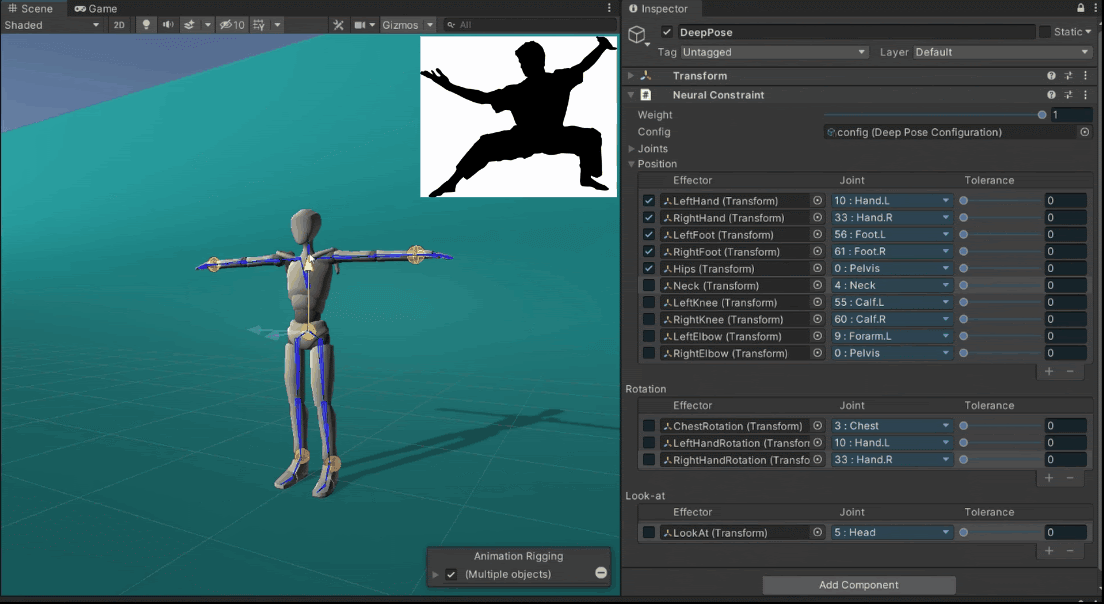This screenshot has height=604, width=1104.
Task: Switch to the Game tab
Action: coord(97,8)
